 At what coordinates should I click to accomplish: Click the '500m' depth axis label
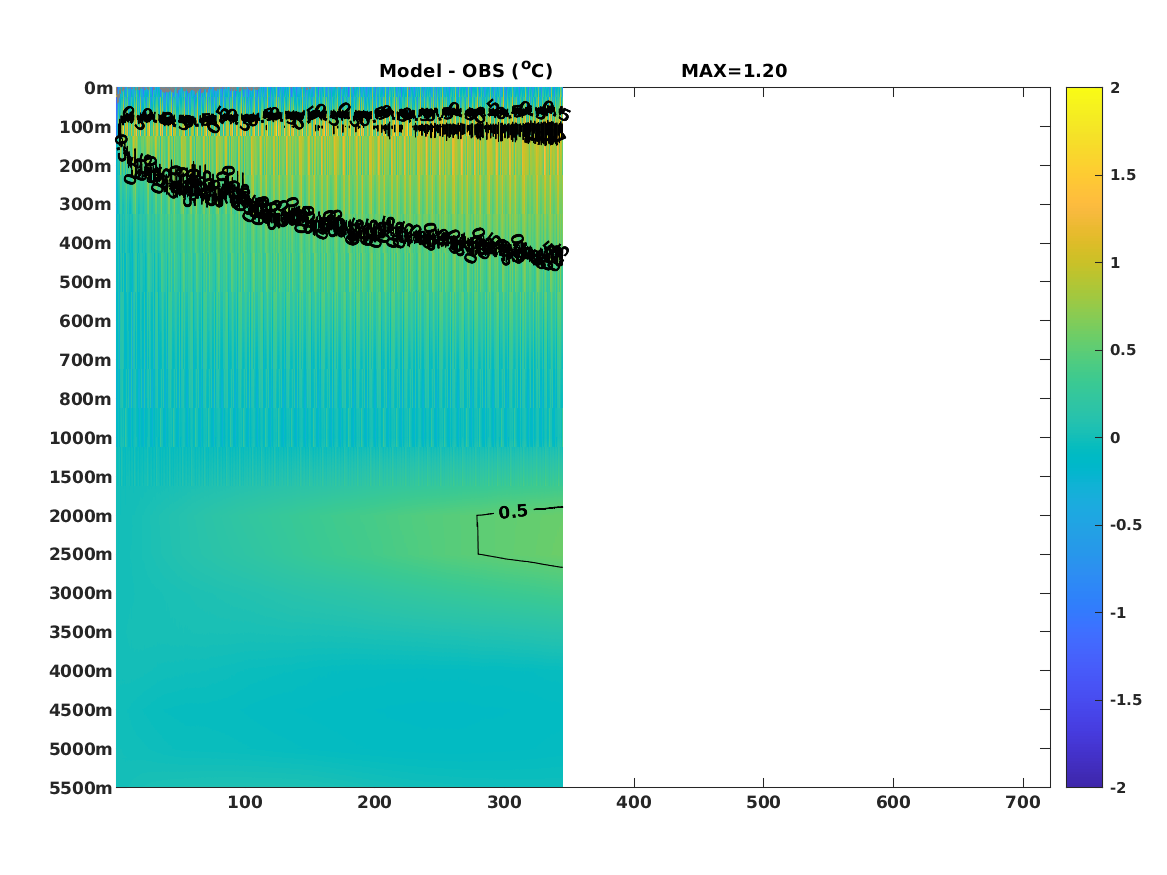click(86, 283)
